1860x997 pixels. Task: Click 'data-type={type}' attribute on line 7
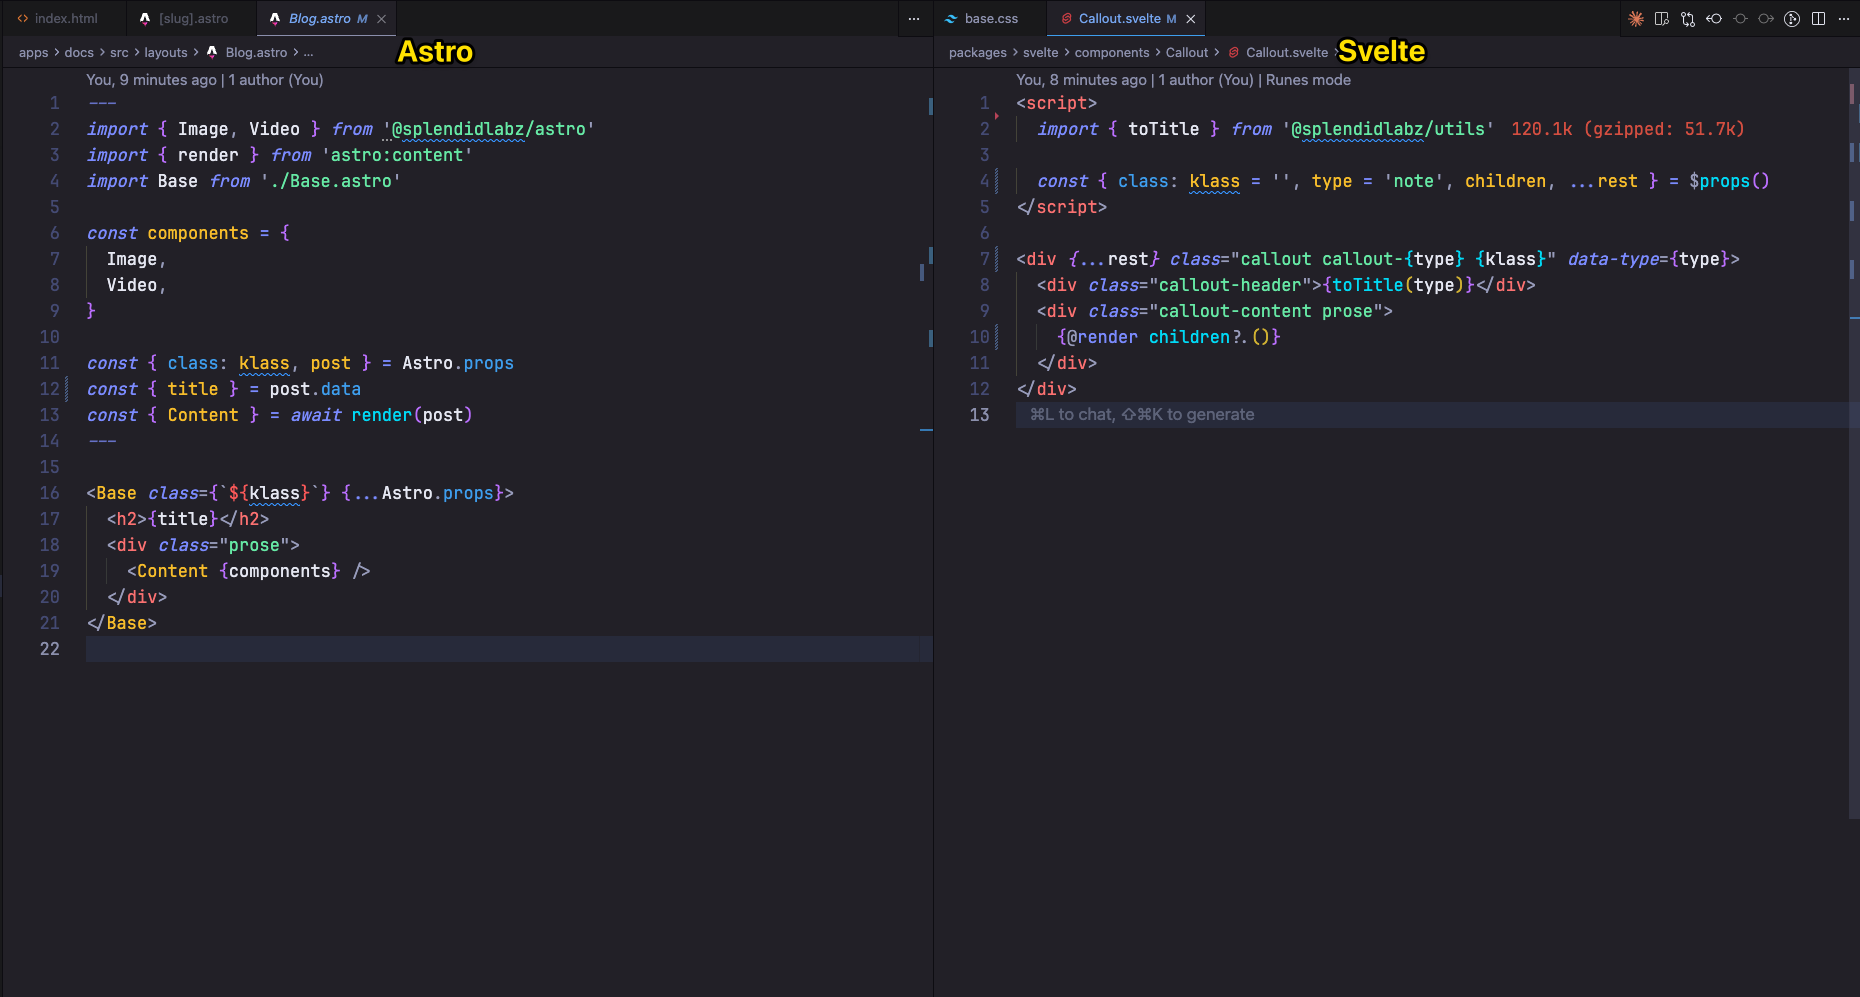point(1647,259)
